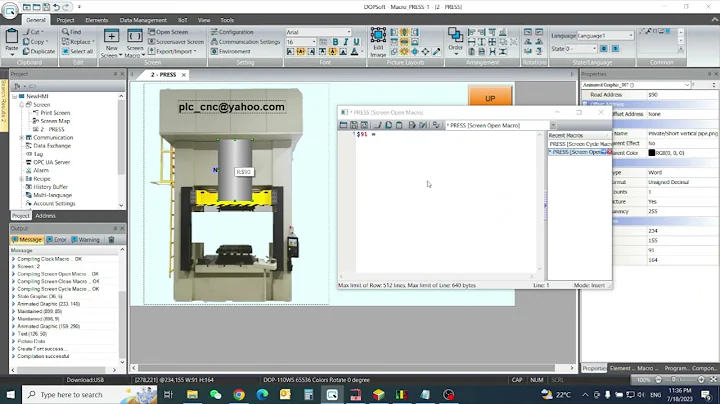The width and height of the screenshot is (720, 404).
Task: Open the Export/Import dropdown
Action: pos(172,51)
